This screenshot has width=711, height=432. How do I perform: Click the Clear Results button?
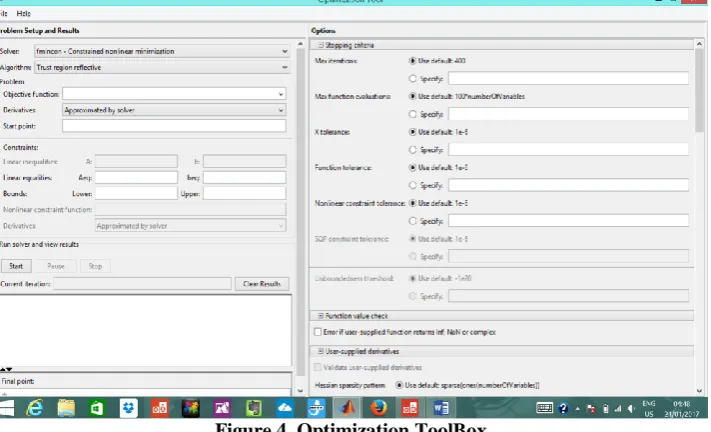pyautogui.click(x=262, y=284)
